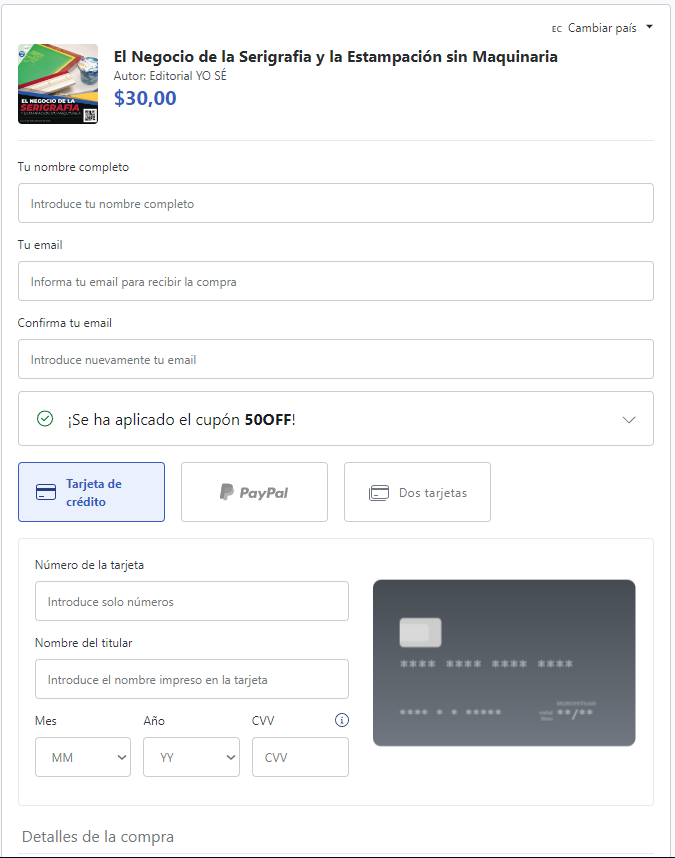Click the card chip on the card preview
Screen dimensions: 675x858
click(420, 633)
